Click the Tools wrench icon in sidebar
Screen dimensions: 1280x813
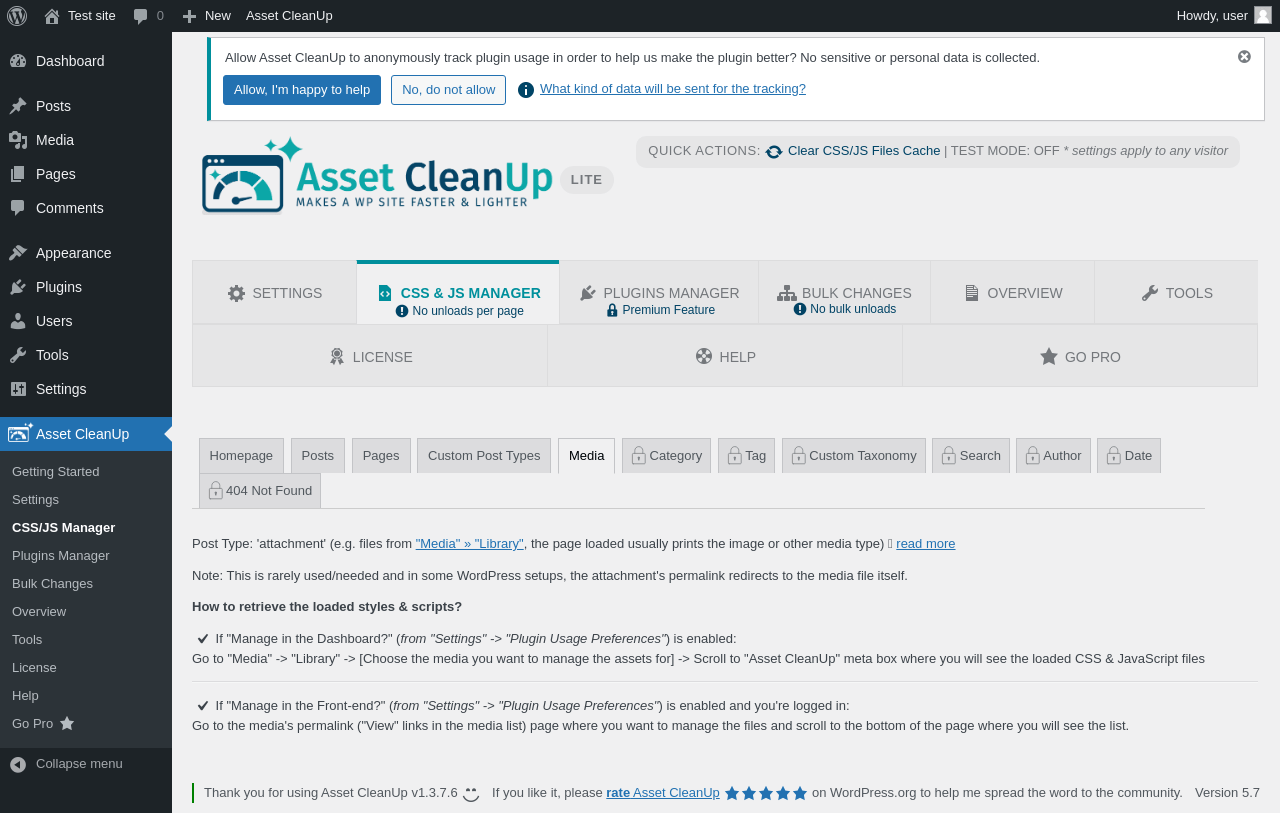[18, 355]
